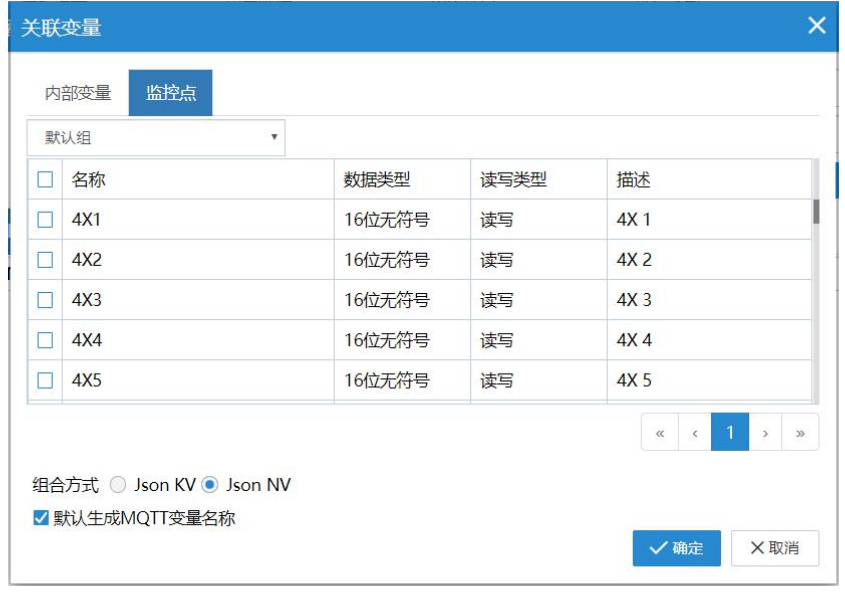Check the 4X4 row checkbox

tap(45, 340)
